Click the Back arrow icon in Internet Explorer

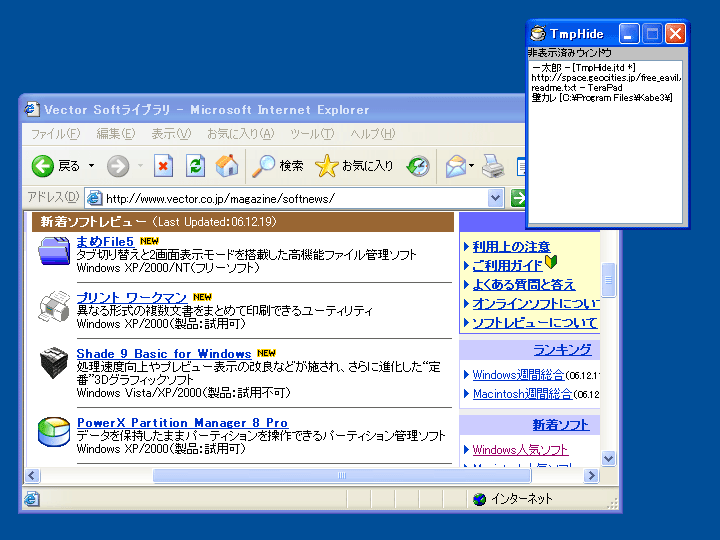click(x=43, y=166)
